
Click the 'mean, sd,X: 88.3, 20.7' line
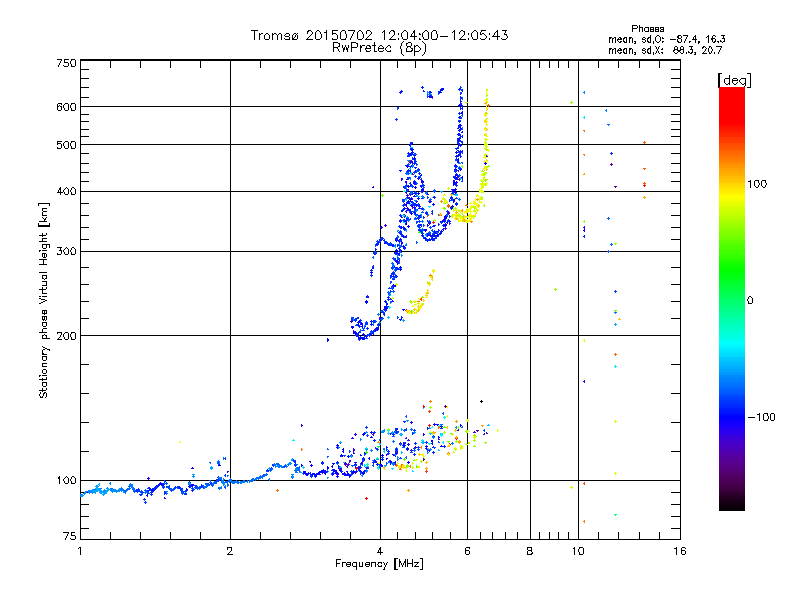(x=665, y=51)
